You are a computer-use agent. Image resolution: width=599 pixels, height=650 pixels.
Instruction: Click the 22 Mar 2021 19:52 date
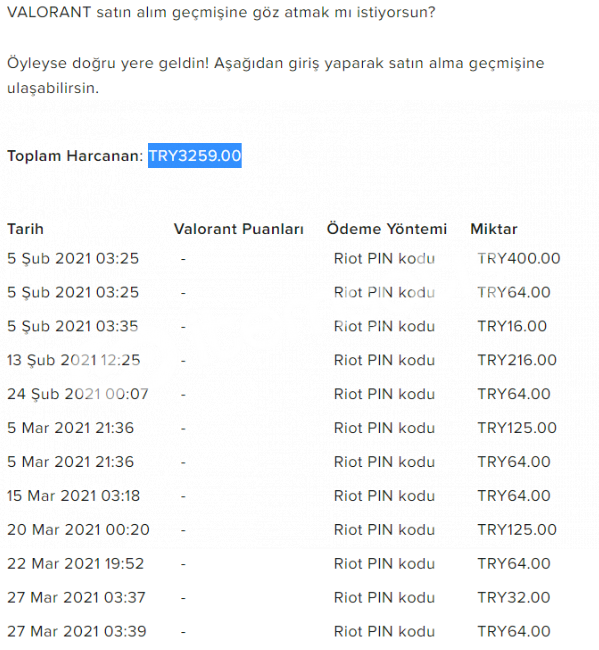click(x=75, y=564)
